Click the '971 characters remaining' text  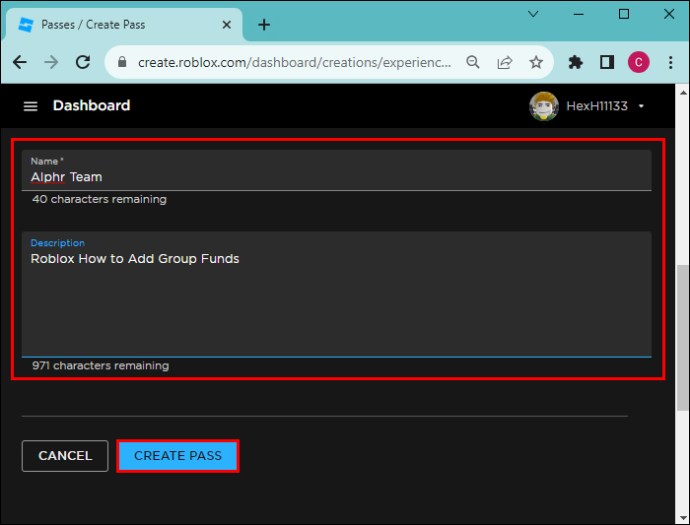click(100, 366)
